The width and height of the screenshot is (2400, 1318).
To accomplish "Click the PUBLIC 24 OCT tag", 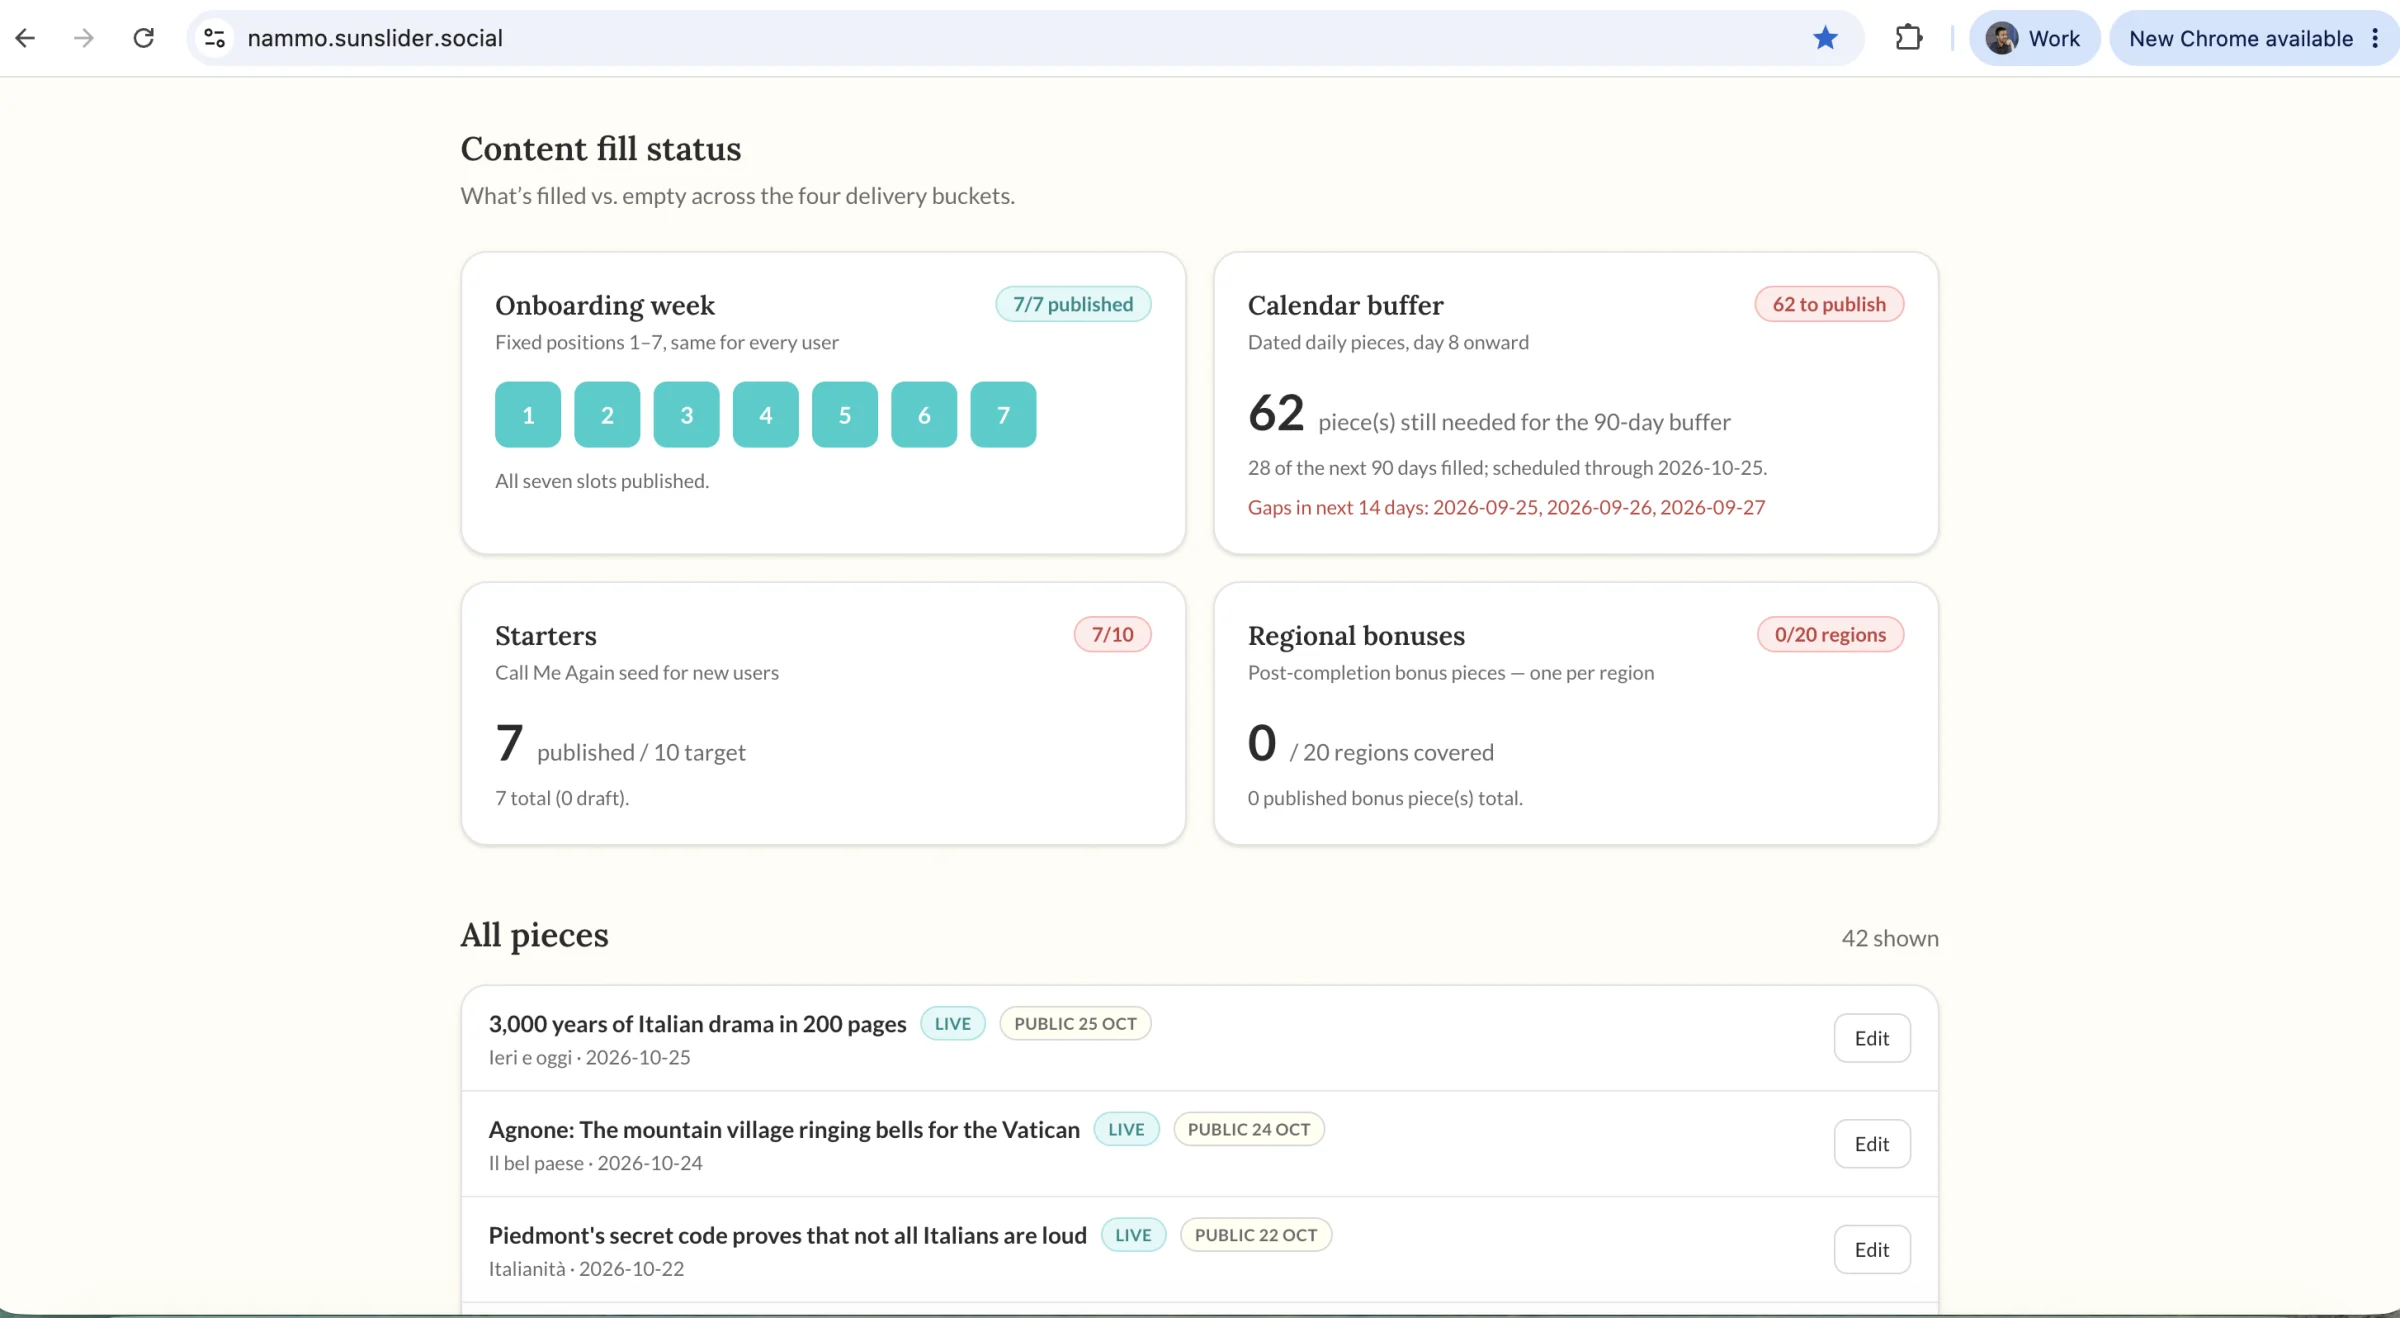I will [1249, 1129].
